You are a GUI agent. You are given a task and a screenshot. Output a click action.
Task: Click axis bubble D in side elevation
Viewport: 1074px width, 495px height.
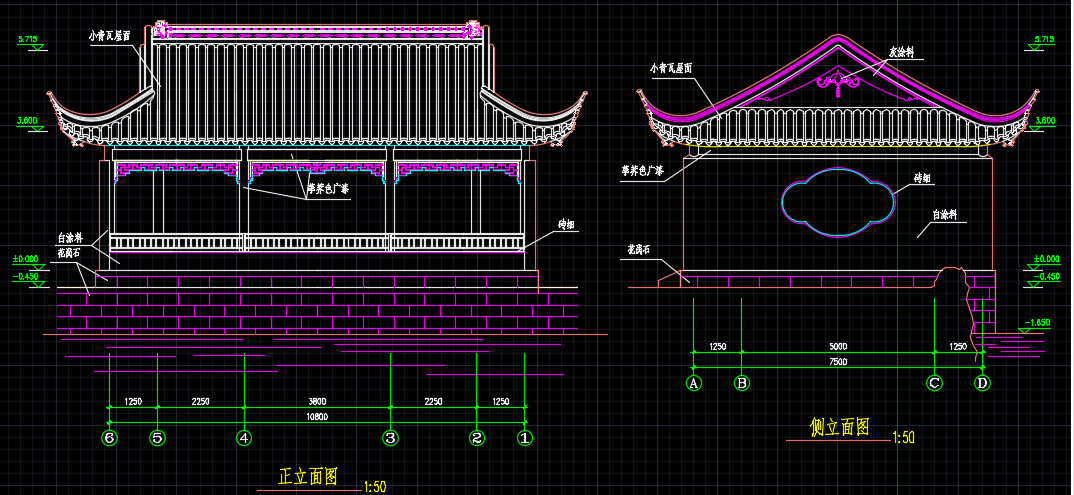[982, 383]
